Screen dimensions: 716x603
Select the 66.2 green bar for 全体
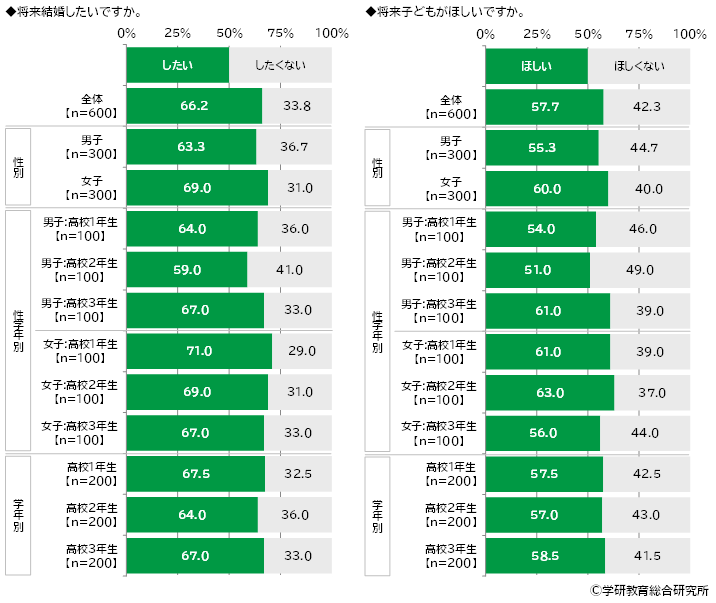194,106
